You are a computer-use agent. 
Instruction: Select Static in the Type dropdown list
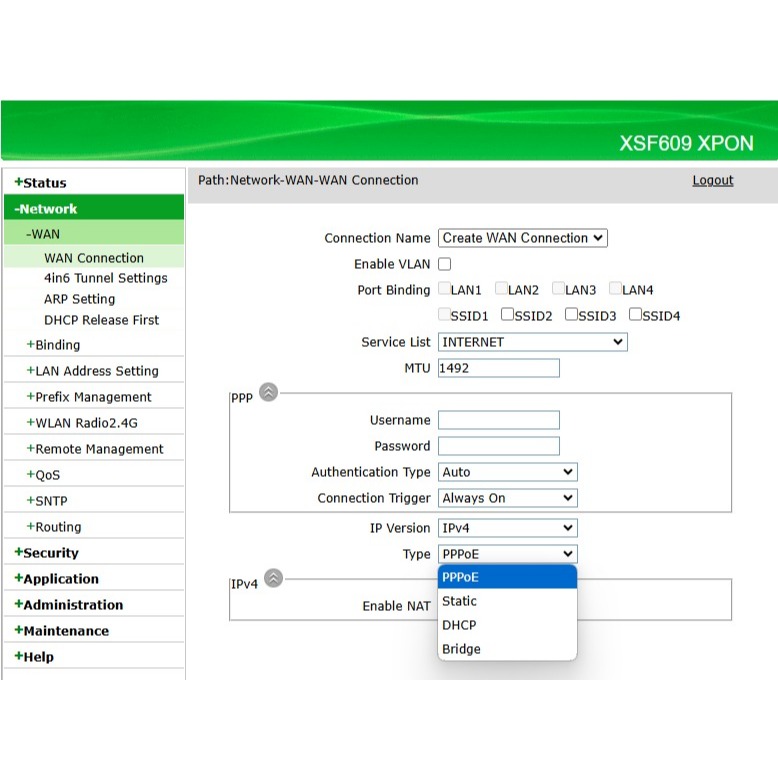click(460, 601)
